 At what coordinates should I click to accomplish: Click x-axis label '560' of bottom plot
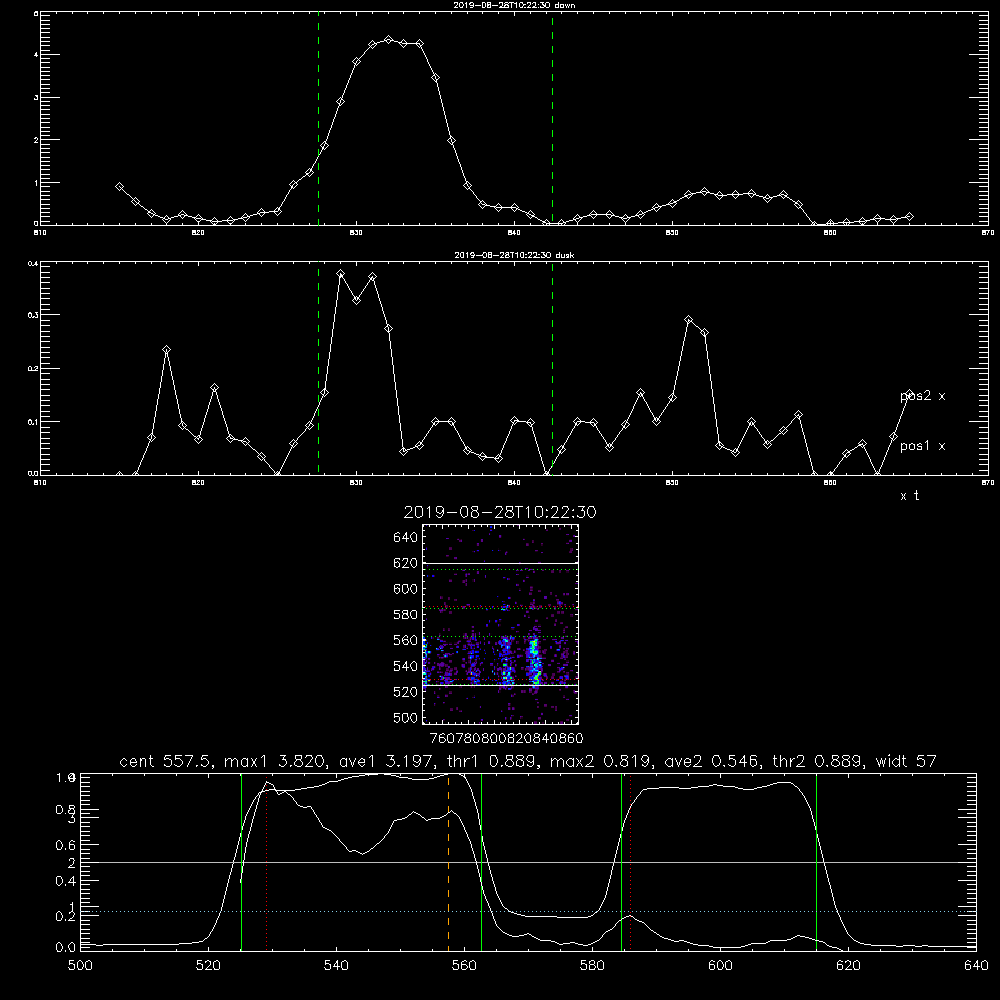coord(464,966)
